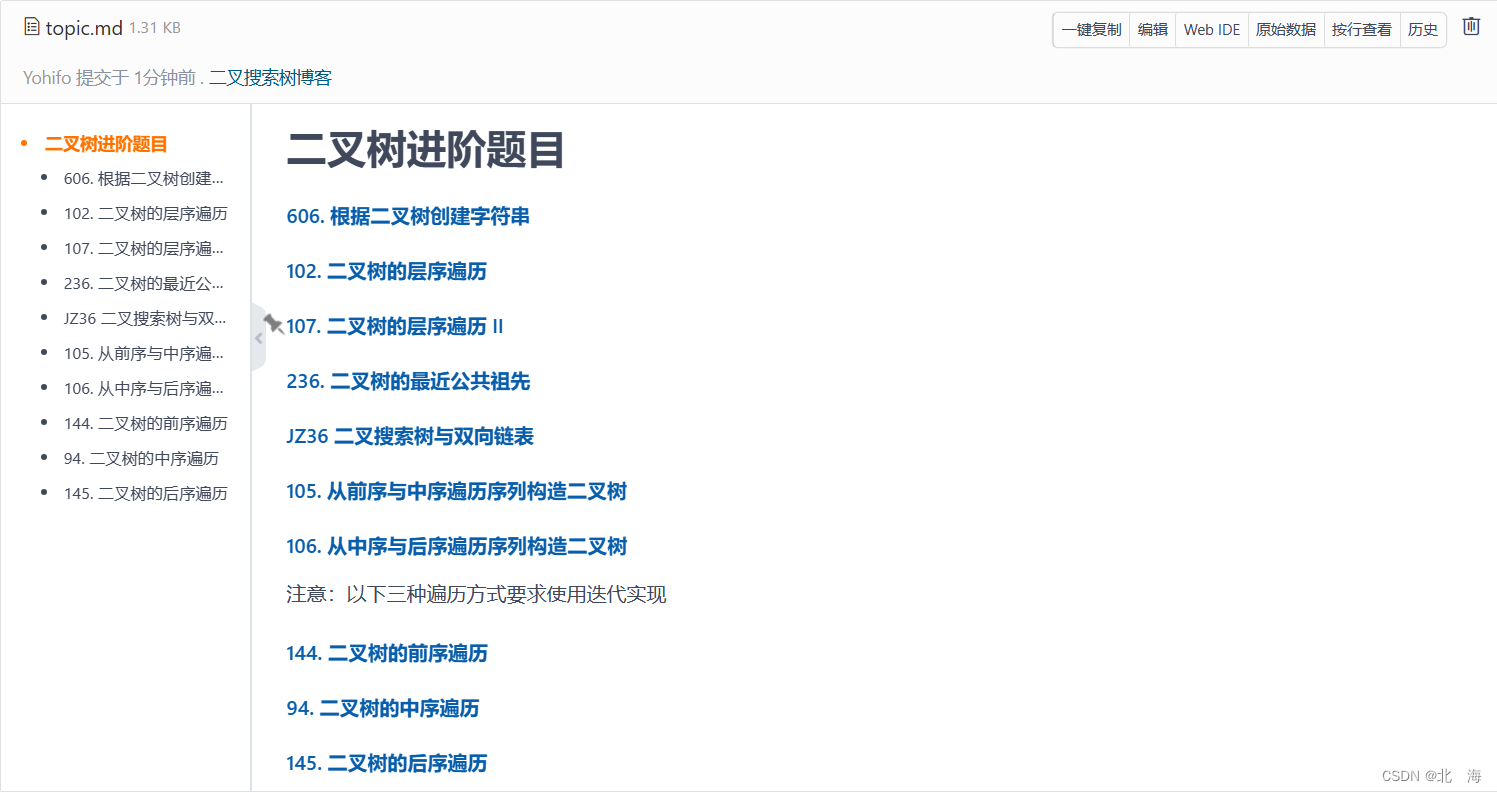Open link 102. 二叉树的层序遍历
Screen dimensions: 1497x792
click(x=387, y=271)
